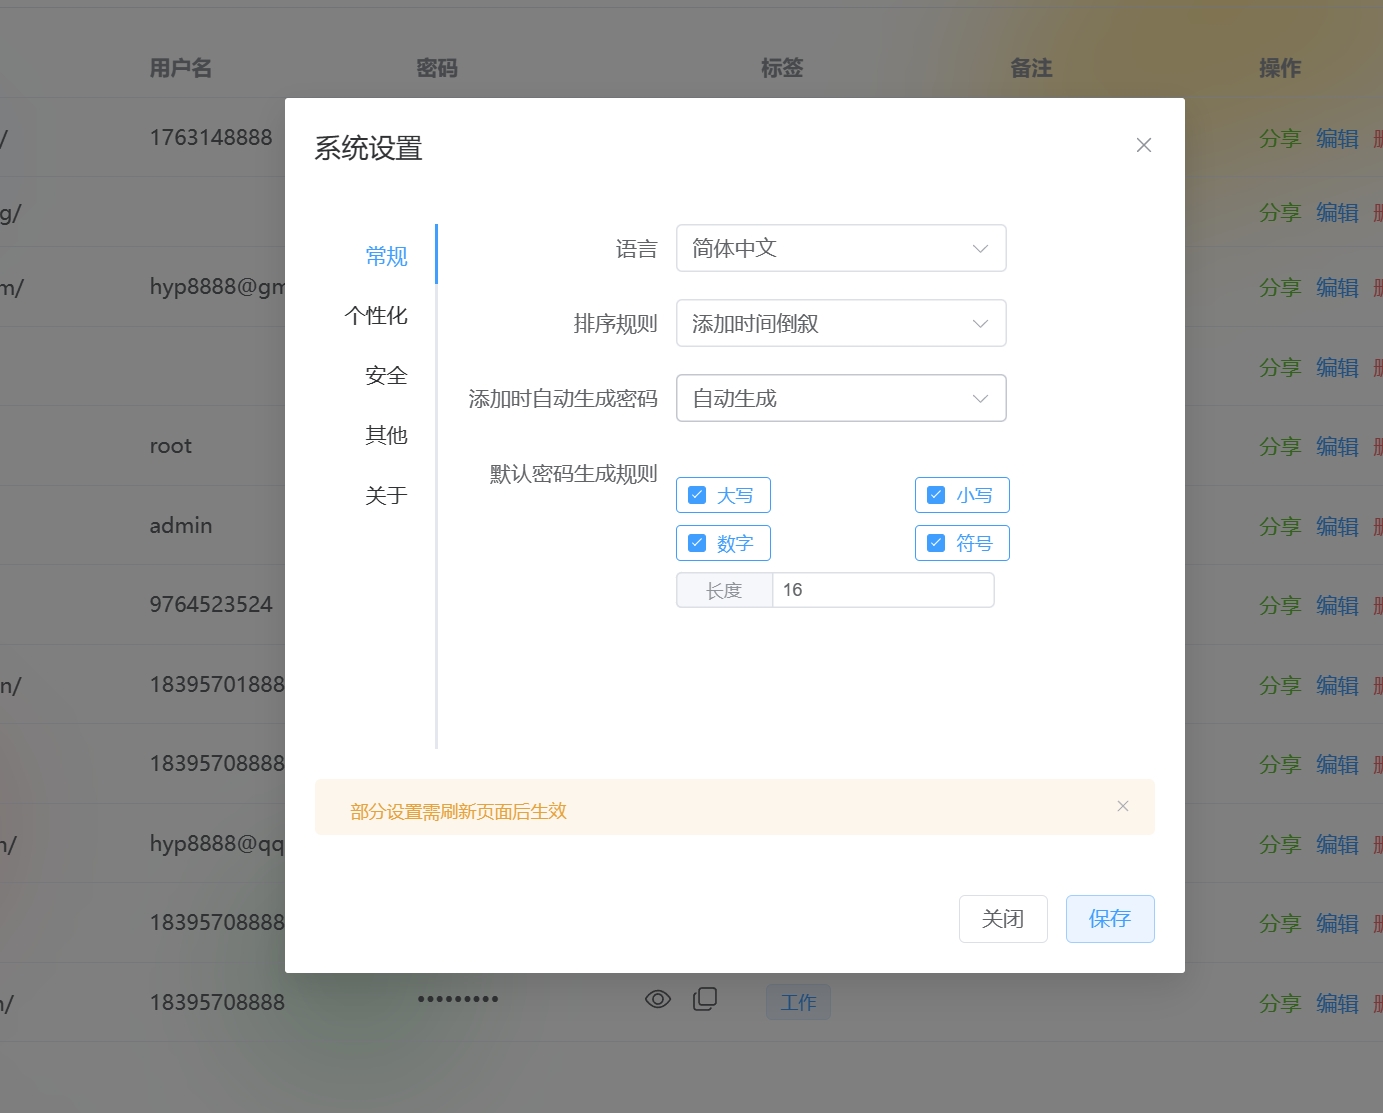Screen dimensions: 1383x1113
Task: Open the 语言 dropdown showing 简体中文
Action: tap(841, 248)
